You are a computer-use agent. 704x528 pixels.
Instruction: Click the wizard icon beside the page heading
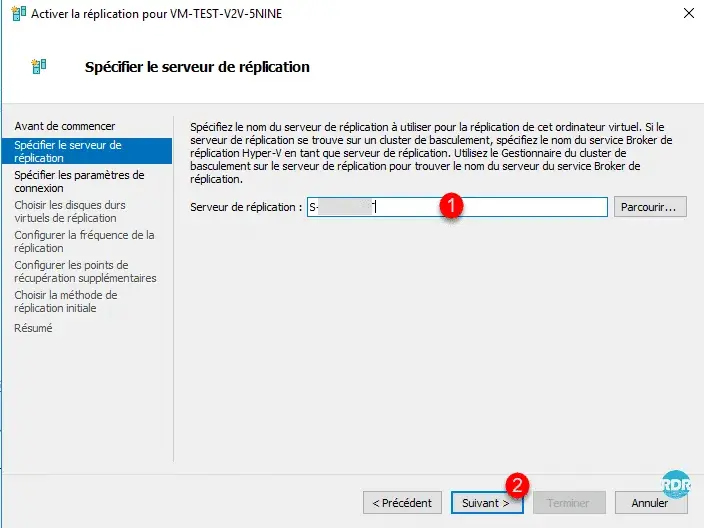pyautogui.click(x=39, y=67)
